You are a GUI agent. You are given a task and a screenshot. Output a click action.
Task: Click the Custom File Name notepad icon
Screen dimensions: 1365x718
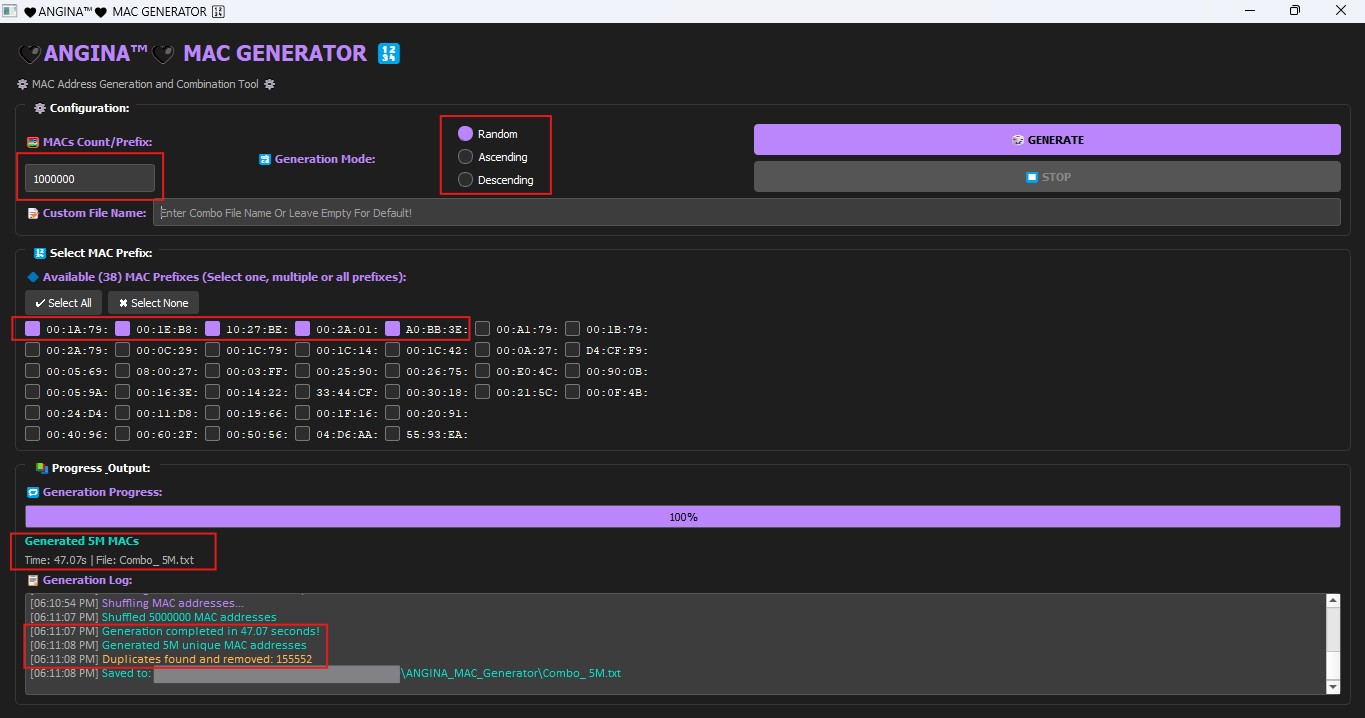coord(33,213)
